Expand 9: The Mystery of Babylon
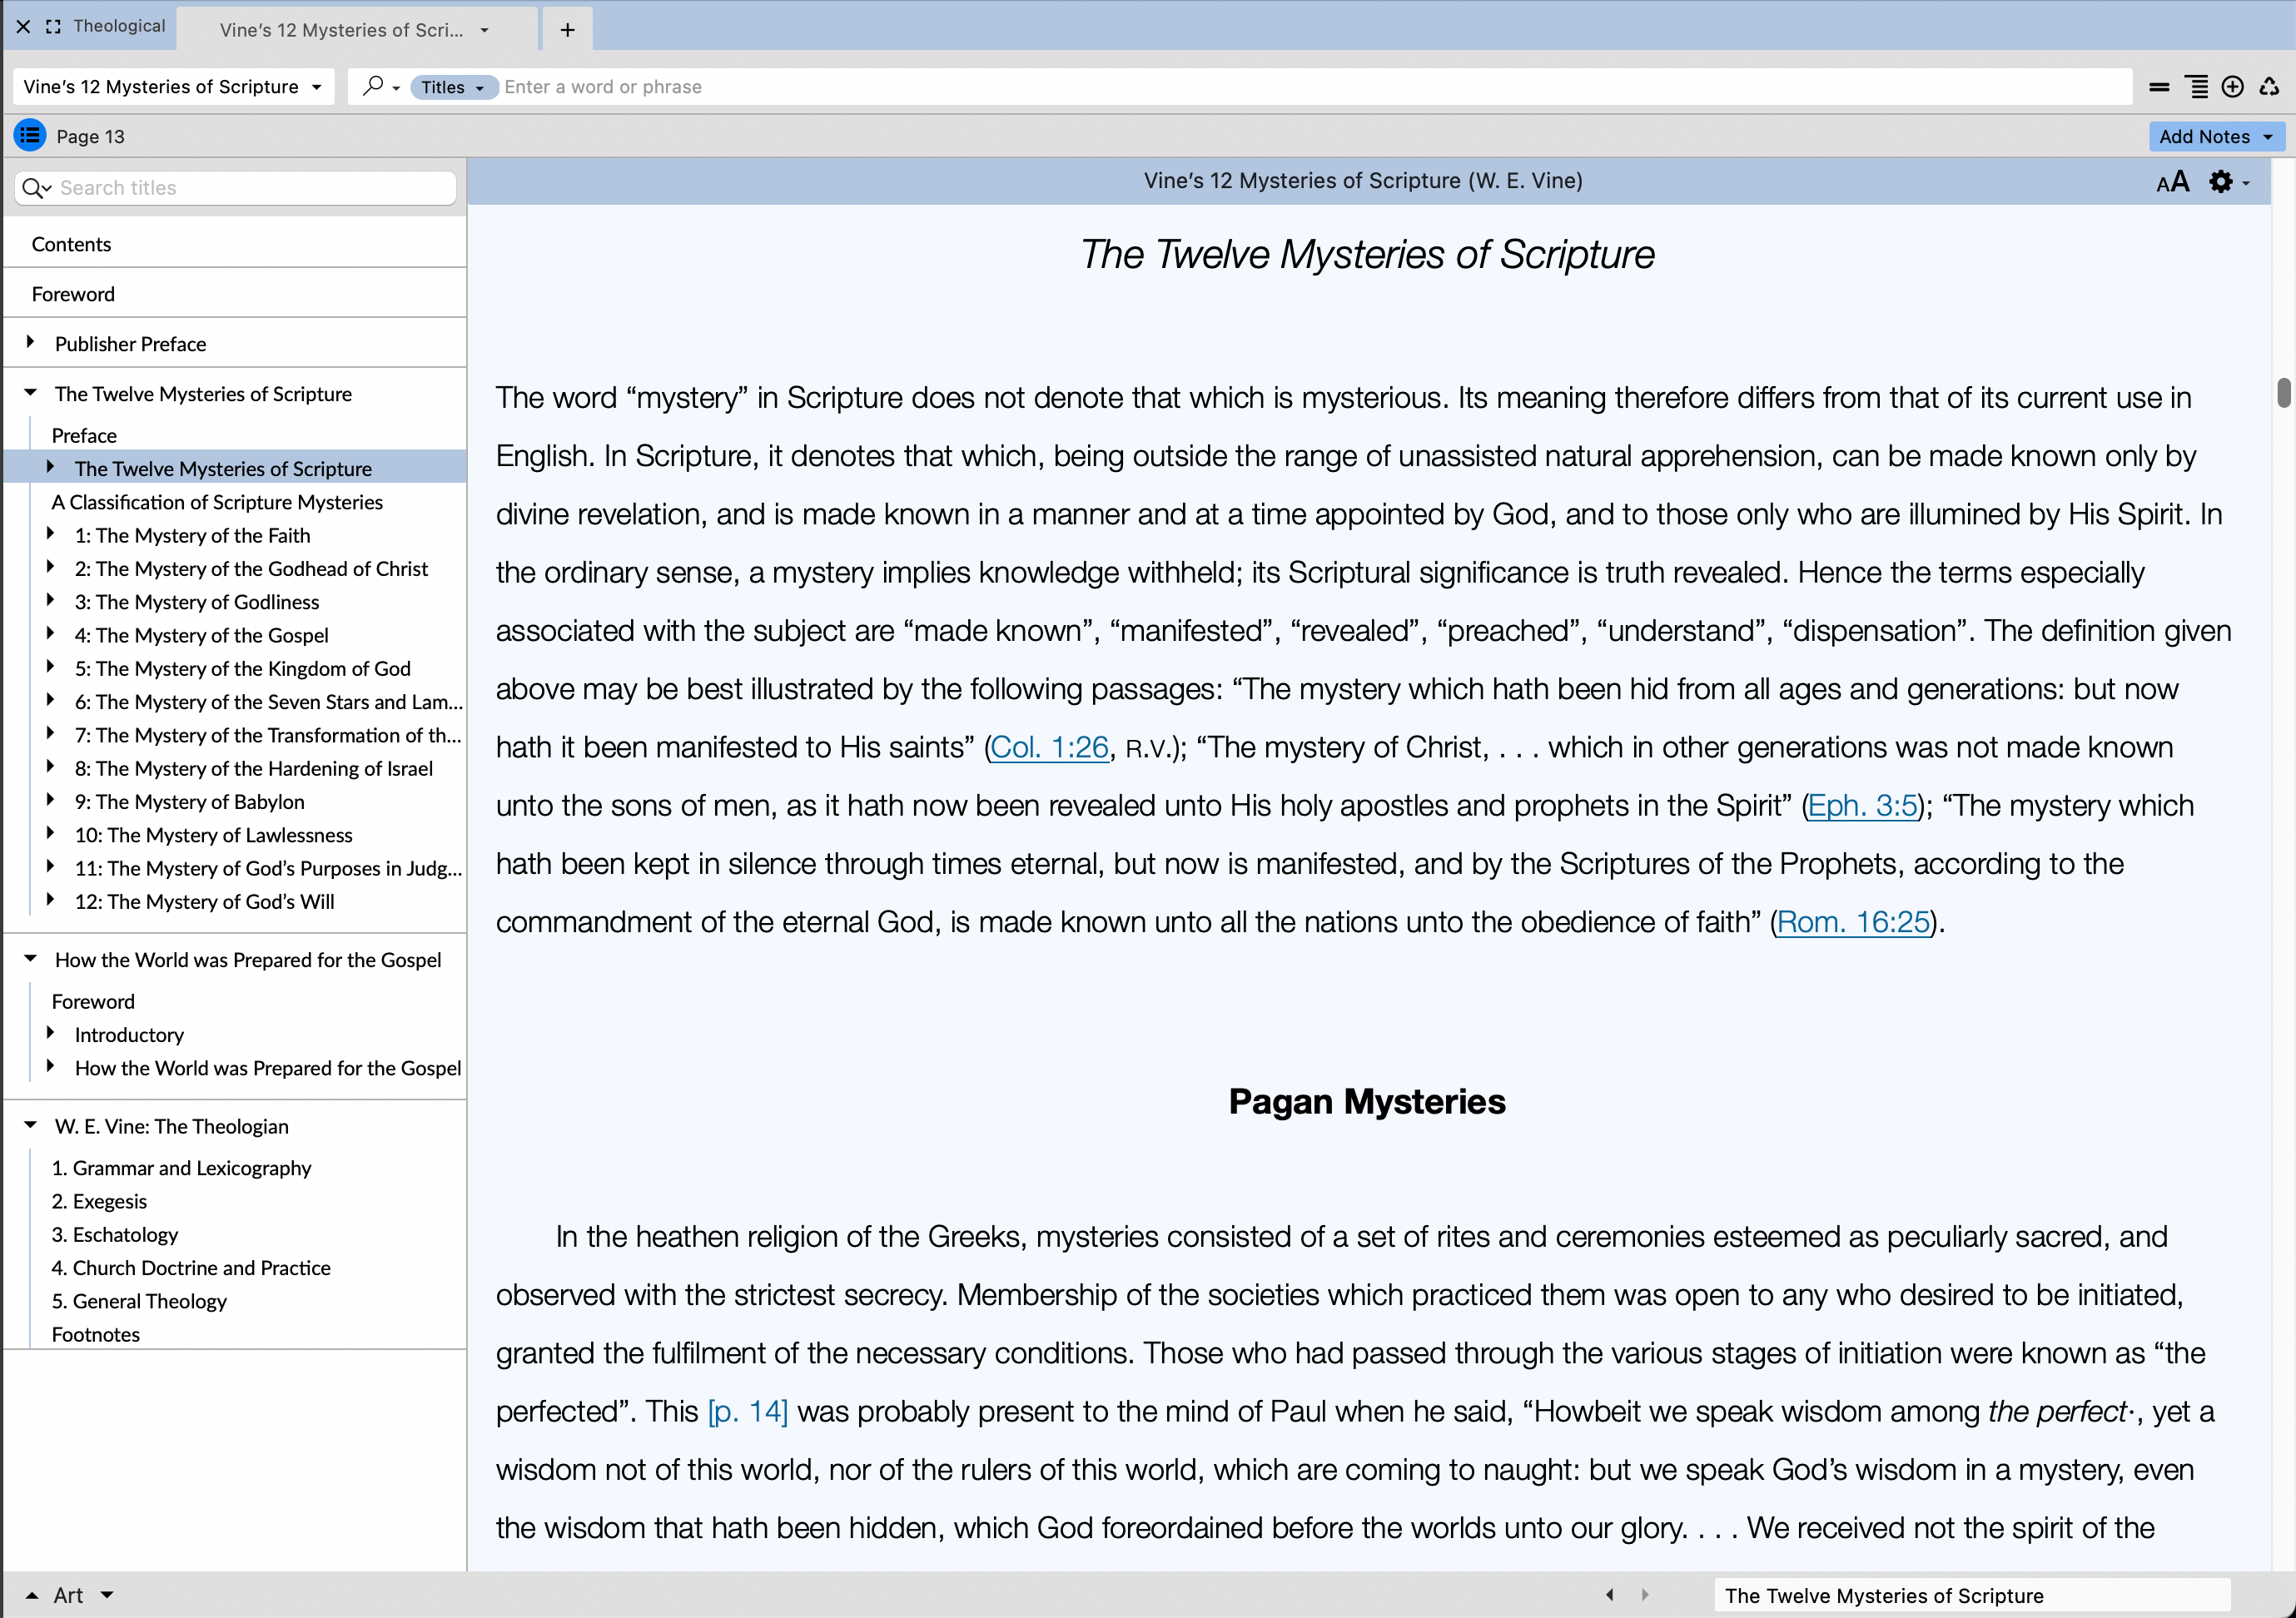2296x1618 pixels. pyautogui.click(x=50, y=800)
